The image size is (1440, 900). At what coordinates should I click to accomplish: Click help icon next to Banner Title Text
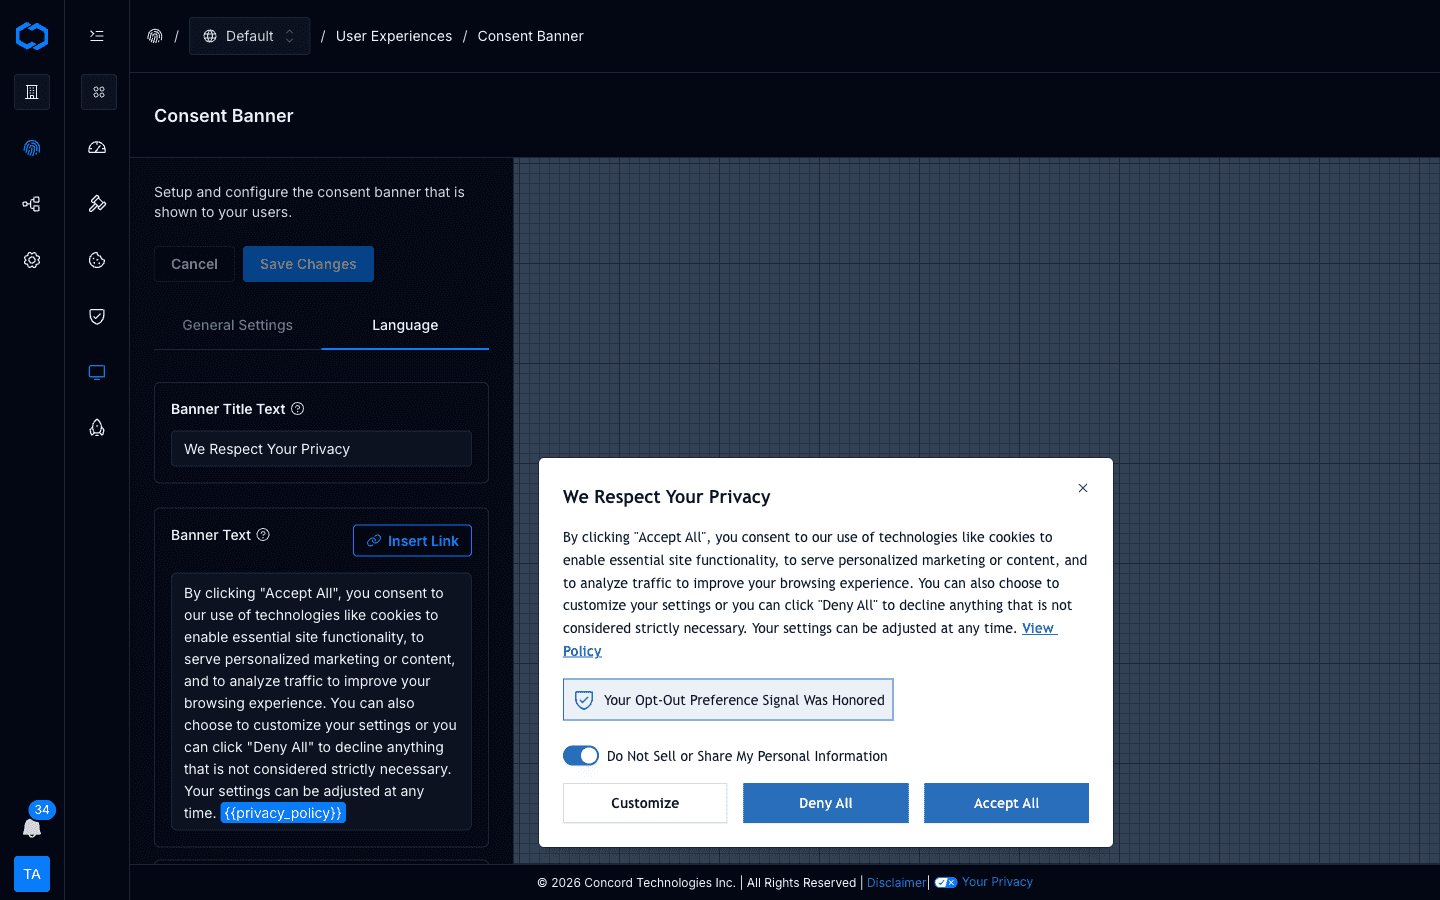(x=297, y=409)
